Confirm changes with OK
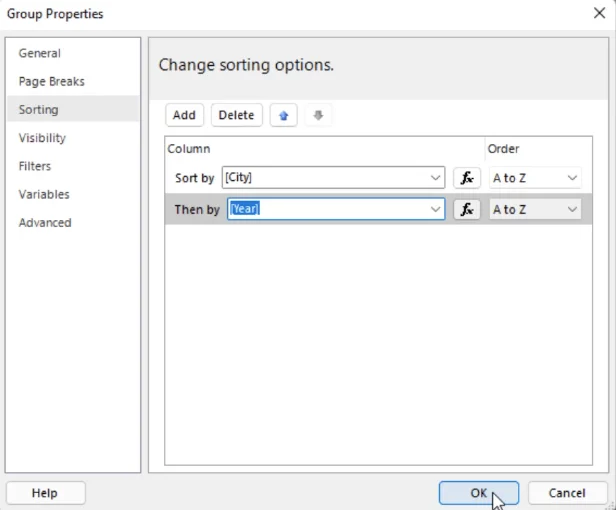This screenshot has width=616, height=510. pyautogui.click(x=478, y=493)
